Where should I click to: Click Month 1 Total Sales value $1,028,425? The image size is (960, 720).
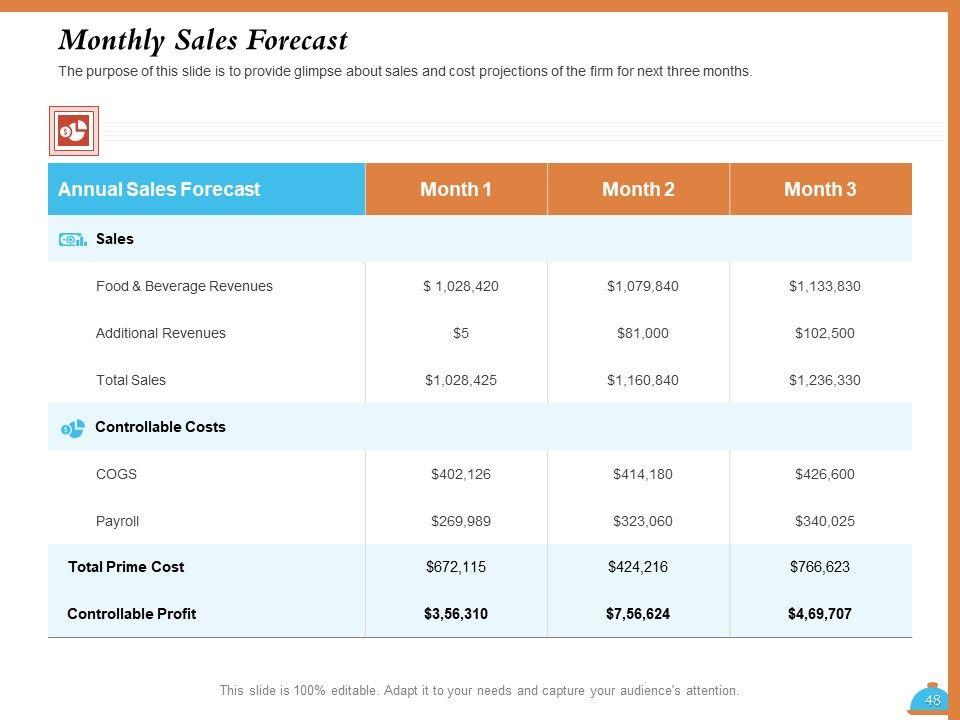(461, 380)
